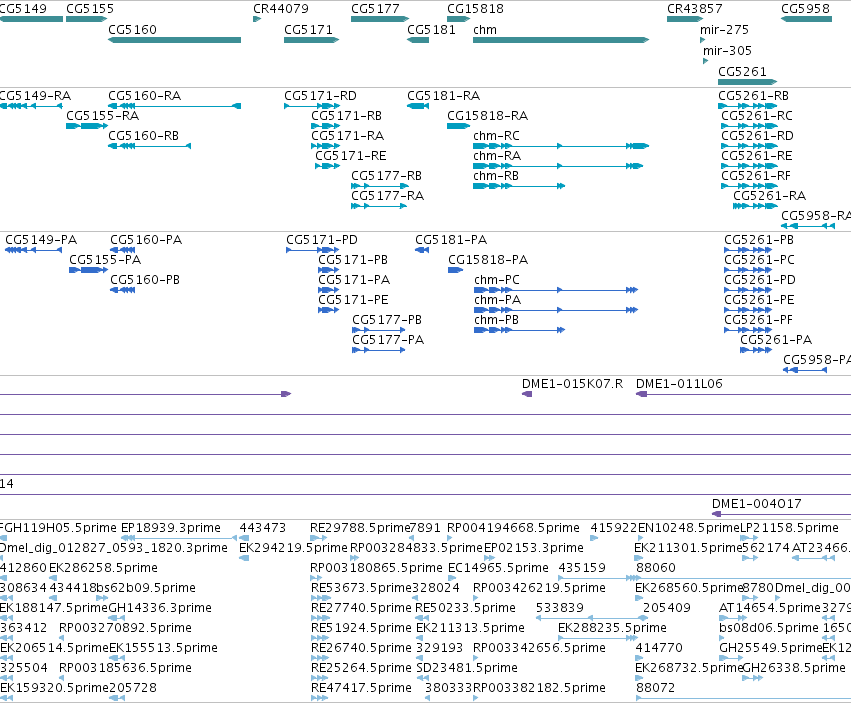This screenshot has height=703, width=851.
Task: Select protein CG5261-PA
Action: pyautogui.click(x=756, y=350)
